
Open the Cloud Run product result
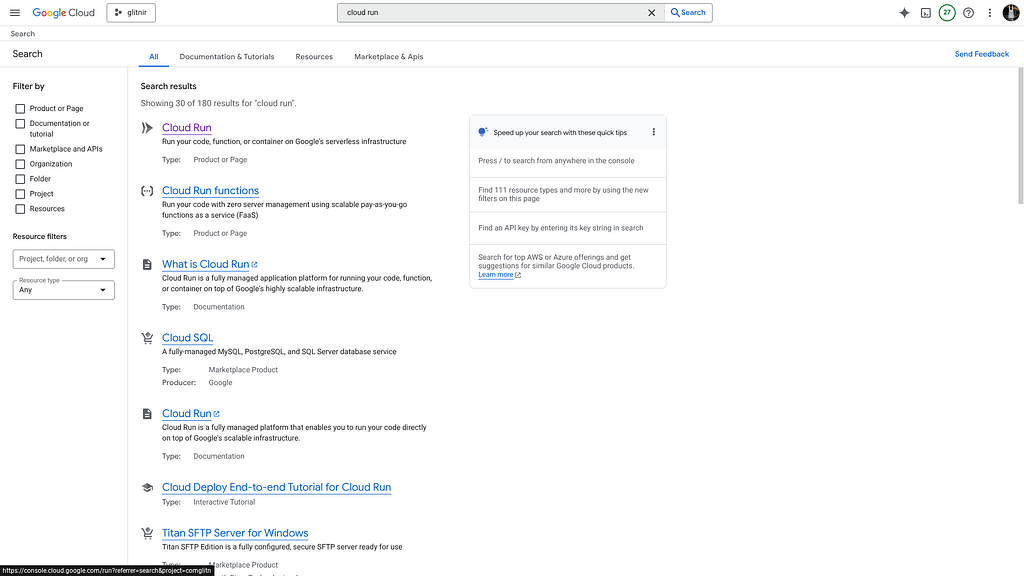pyautogui.click(x=187, y=127)
